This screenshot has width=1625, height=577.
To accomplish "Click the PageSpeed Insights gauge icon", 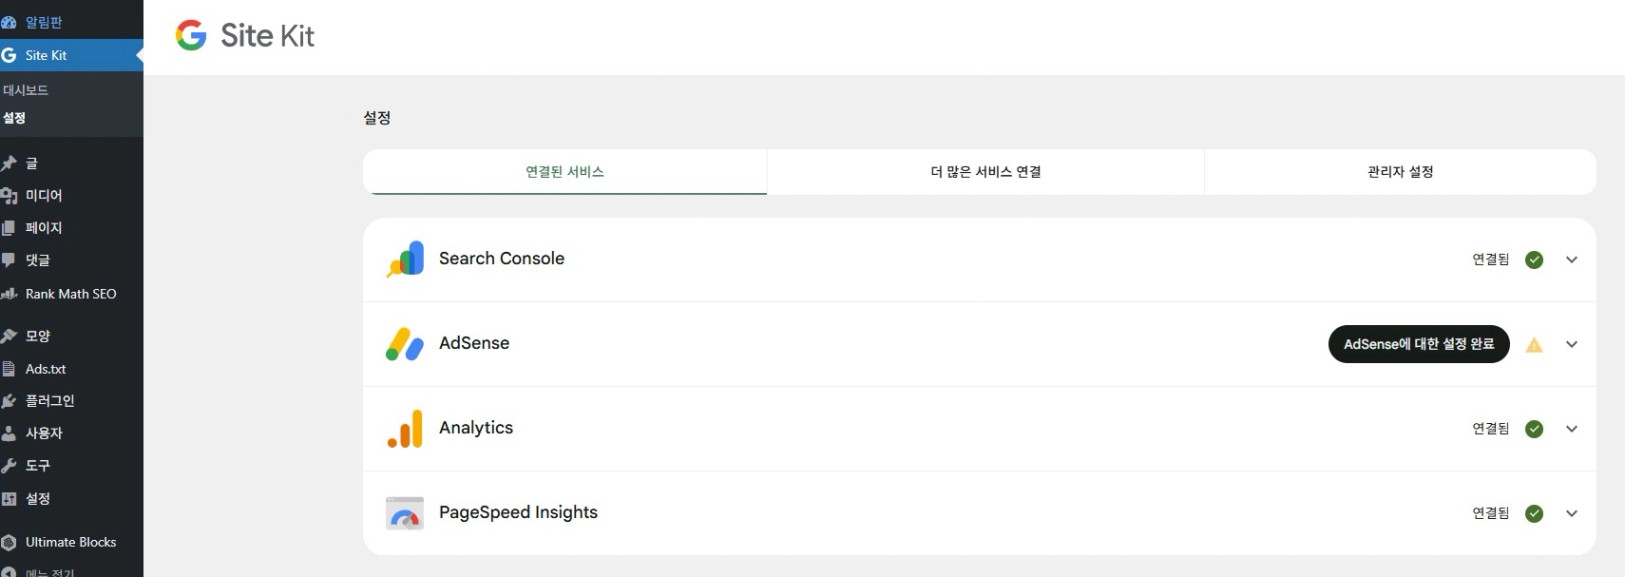I will pyautogui.click(x=405, y=513).
